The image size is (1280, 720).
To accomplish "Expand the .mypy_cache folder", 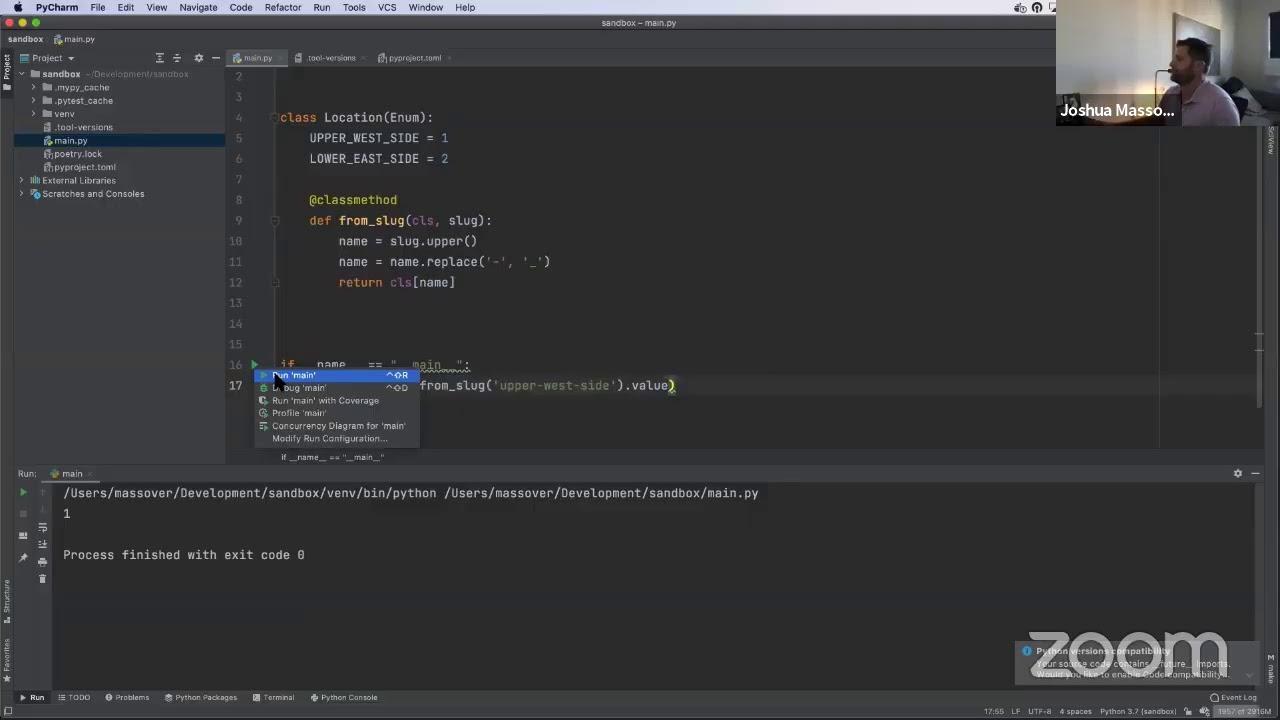I will [34, 87].
